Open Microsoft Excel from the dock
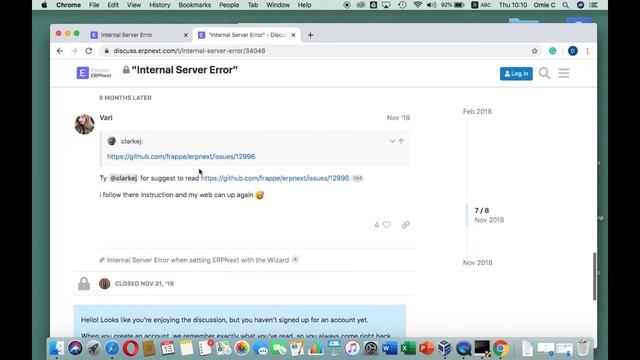 click(408, 348)
